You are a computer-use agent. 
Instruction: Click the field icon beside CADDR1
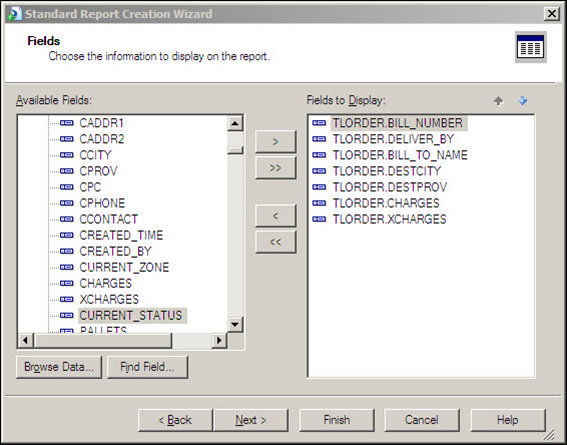[x=67, y=123]
